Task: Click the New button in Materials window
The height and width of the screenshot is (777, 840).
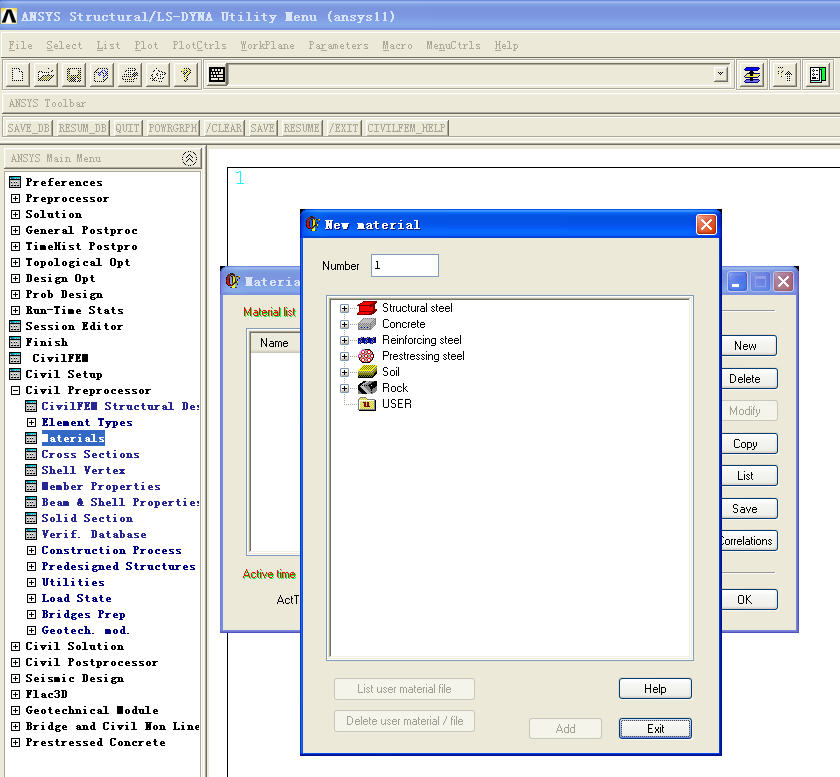Action: pos(748,346)
